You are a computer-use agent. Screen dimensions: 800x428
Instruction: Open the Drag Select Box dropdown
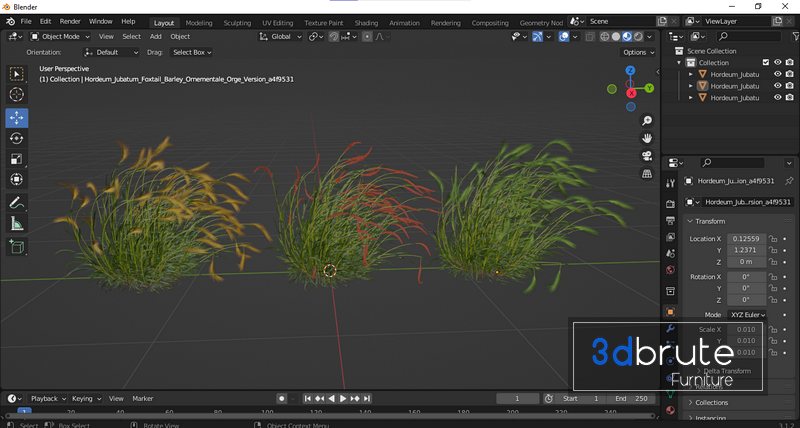tap(191, 53)
